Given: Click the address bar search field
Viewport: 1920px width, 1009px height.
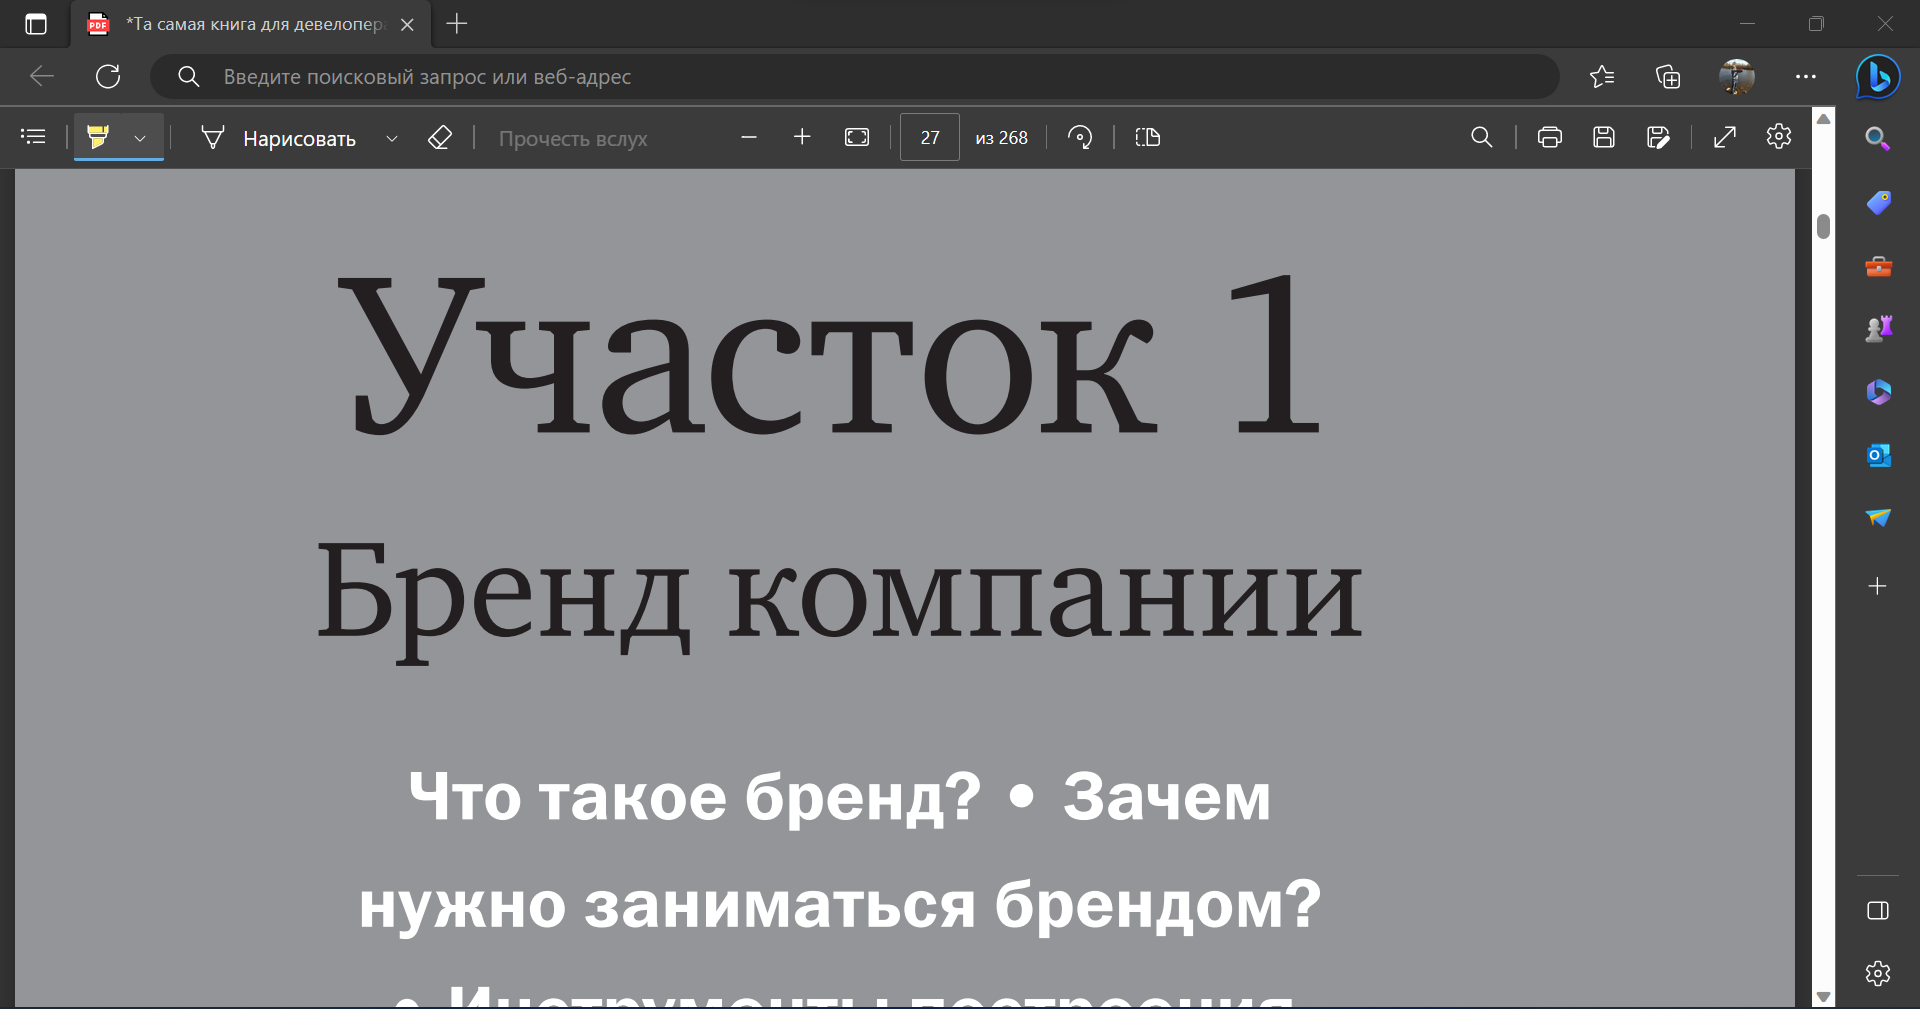Looking at the screenshot, I should tap(855, 77).
